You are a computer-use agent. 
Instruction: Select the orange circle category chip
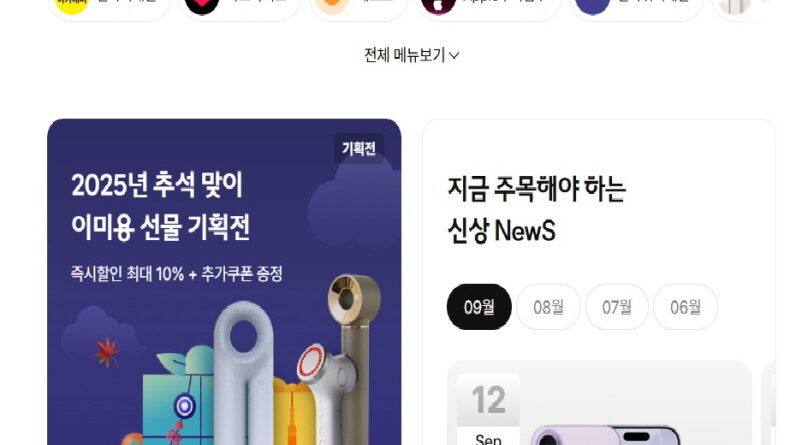point(358,7)
